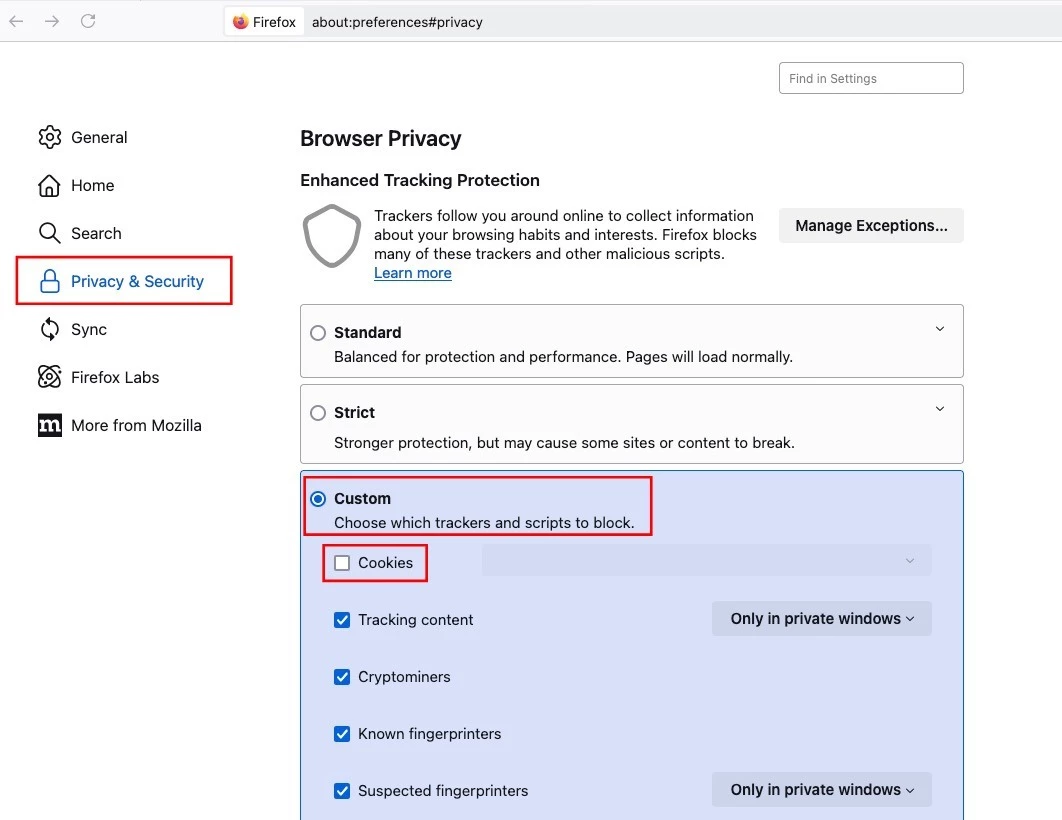Go back with the back arrow
This screenshot has width=1062, height=820.
[16, 21]
